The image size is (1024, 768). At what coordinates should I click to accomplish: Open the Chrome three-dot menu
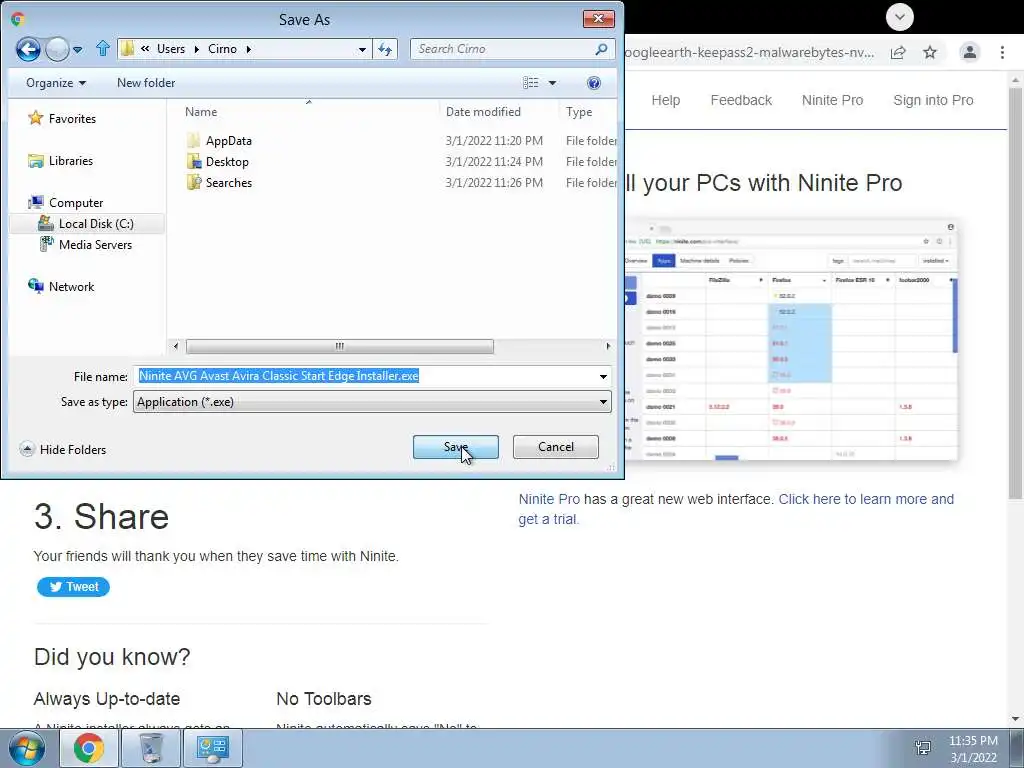[1002, 52]
